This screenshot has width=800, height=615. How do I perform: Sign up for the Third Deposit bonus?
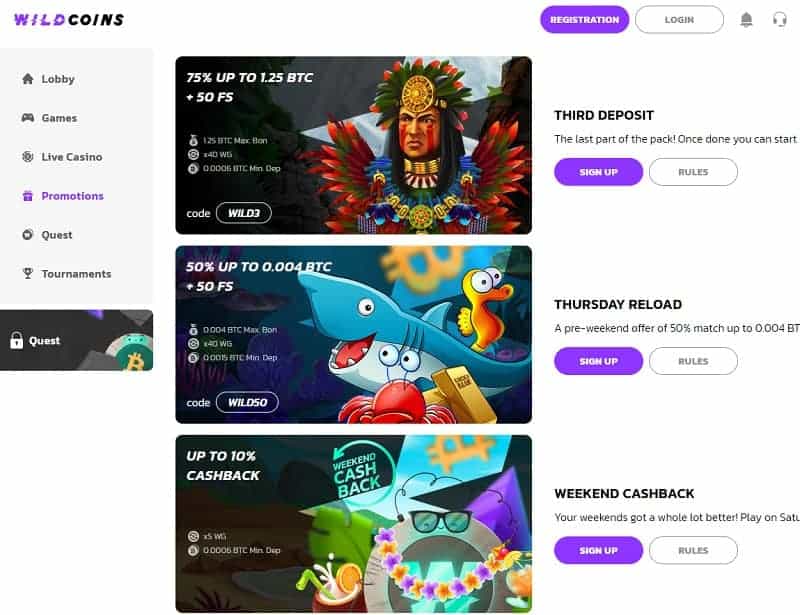click(x=598, y=172)
